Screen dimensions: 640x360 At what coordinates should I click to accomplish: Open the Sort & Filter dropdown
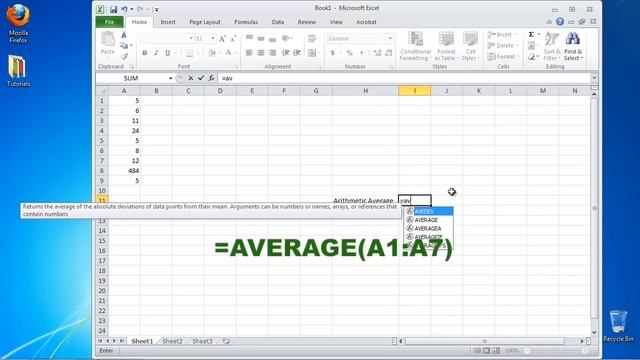pos(552,46)
